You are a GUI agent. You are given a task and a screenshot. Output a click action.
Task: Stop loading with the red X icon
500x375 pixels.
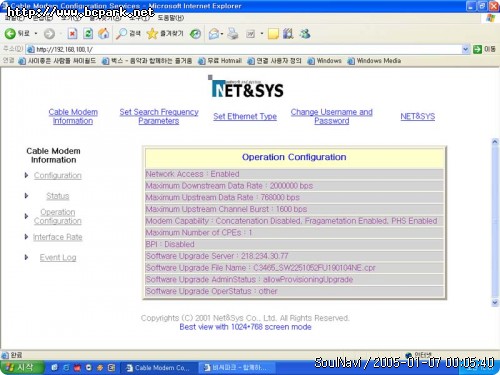(72, 33)
